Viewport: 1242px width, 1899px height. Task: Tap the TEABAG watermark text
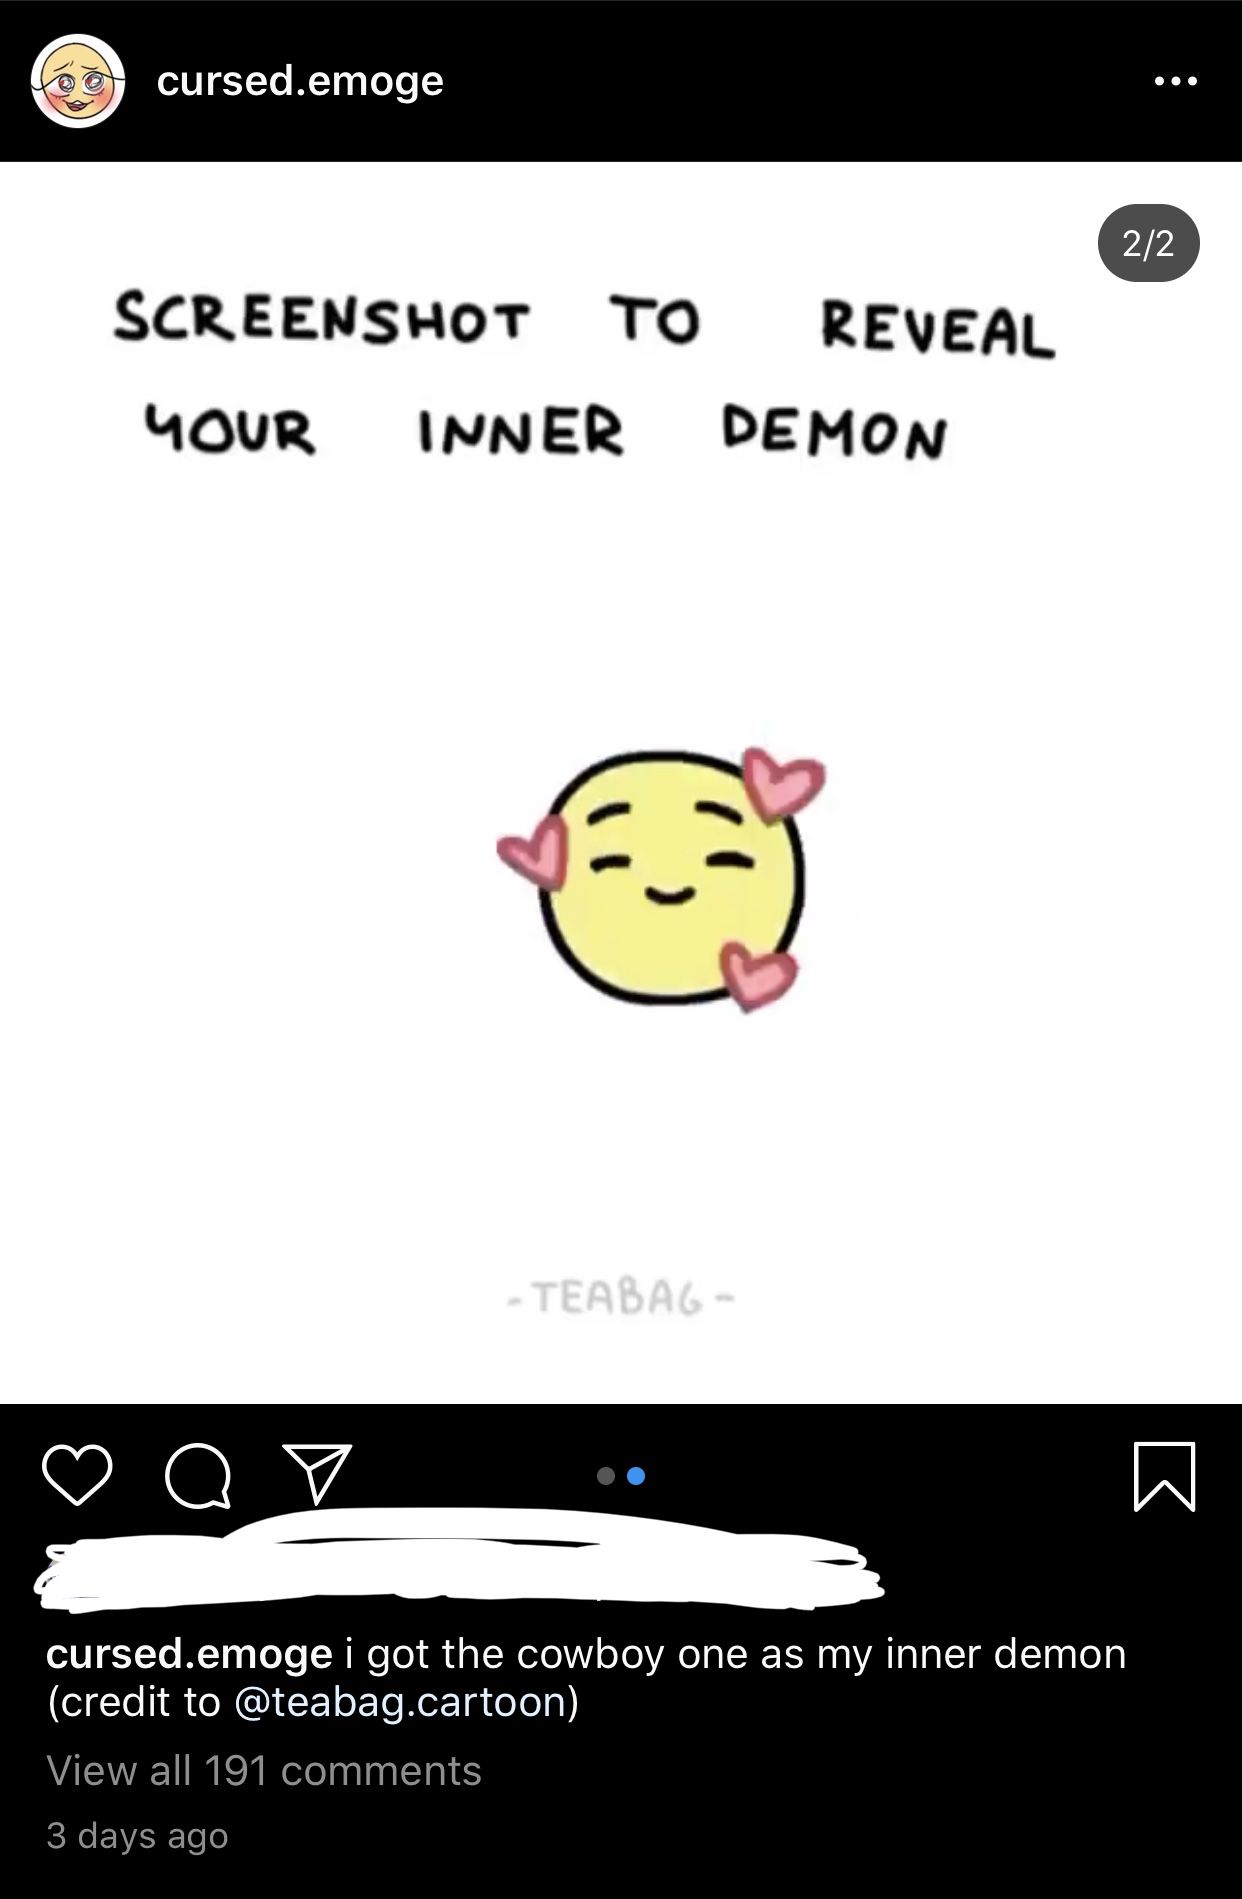click(621, 1298)
